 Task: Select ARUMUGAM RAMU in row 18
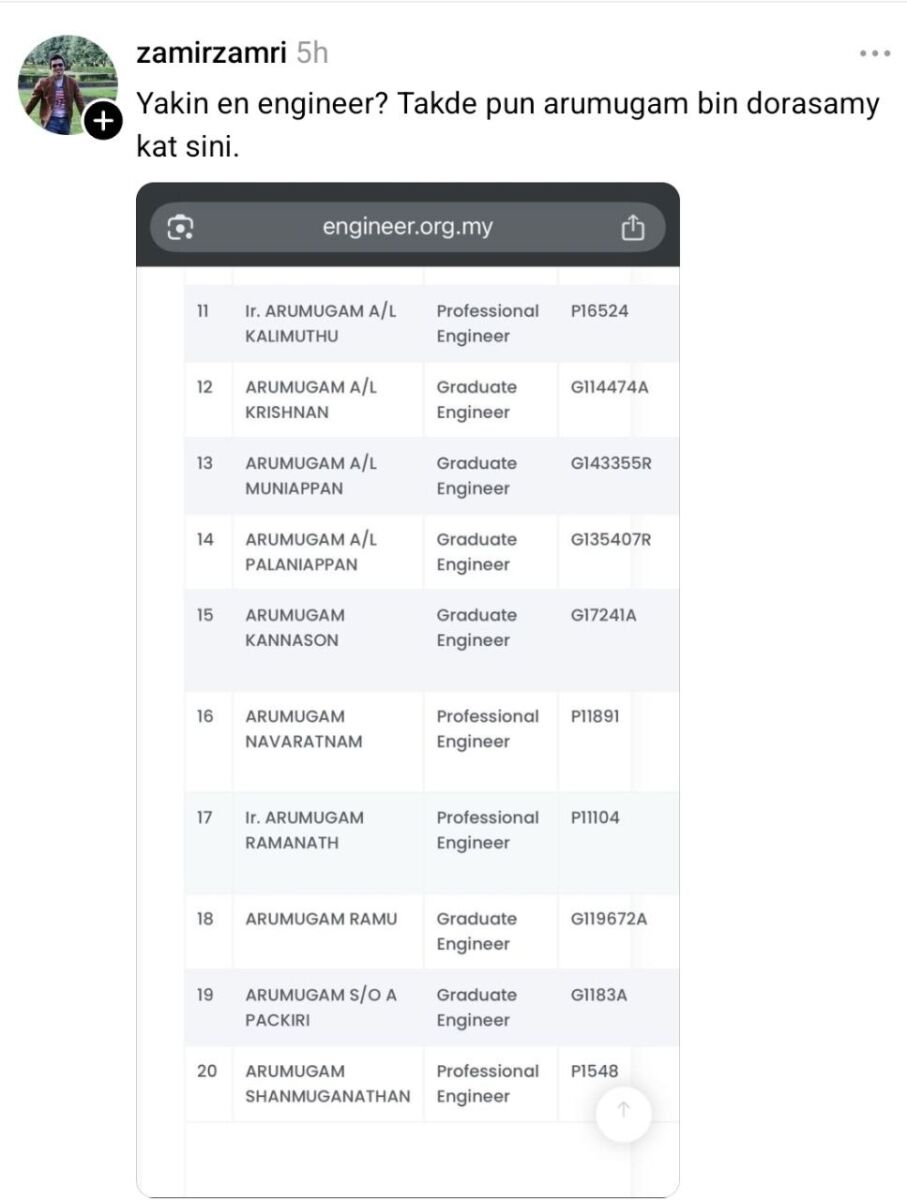click(x=320, y=918)
